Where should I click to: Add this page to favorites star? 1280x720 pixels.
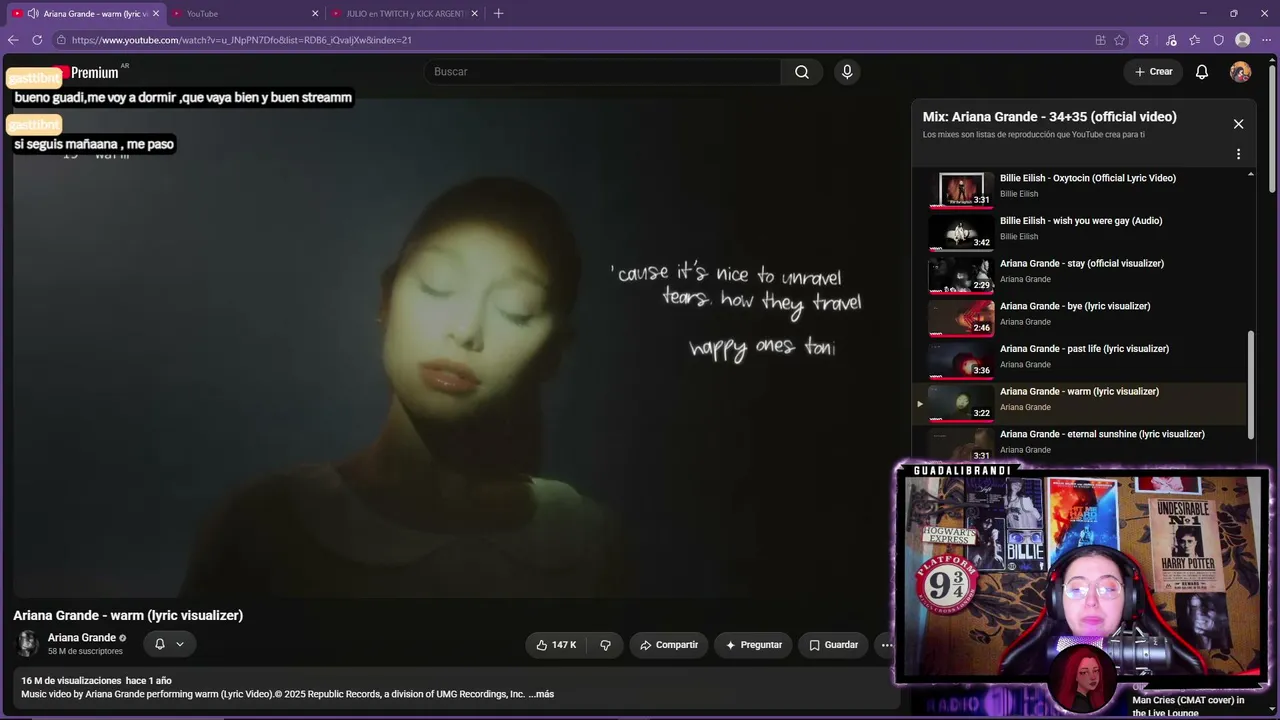[x=1119, y=40]
